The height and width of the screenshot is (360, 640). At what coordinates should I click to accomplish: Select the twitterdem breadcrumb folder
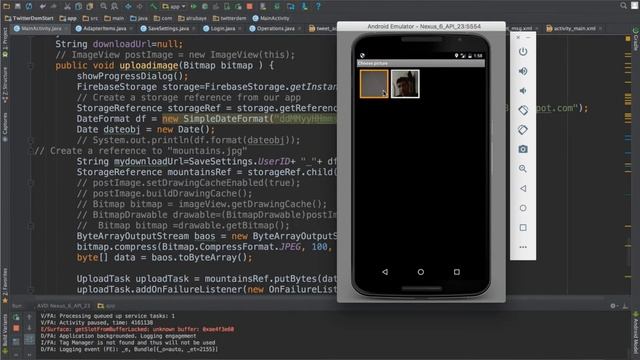[229, 18]
